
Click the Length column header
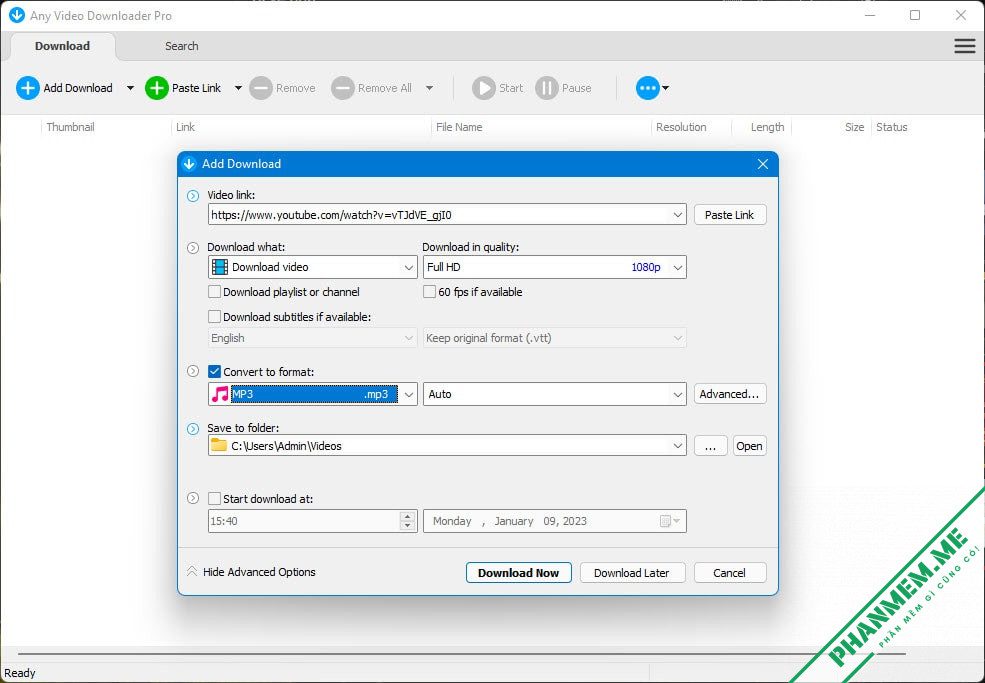[767, 127]
